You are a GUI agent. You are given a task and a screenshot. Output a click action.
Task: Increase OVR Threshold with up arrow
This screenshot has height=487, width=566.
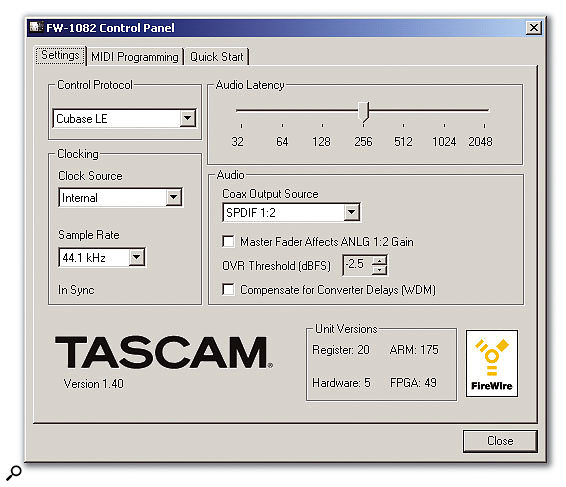[379, 260]
